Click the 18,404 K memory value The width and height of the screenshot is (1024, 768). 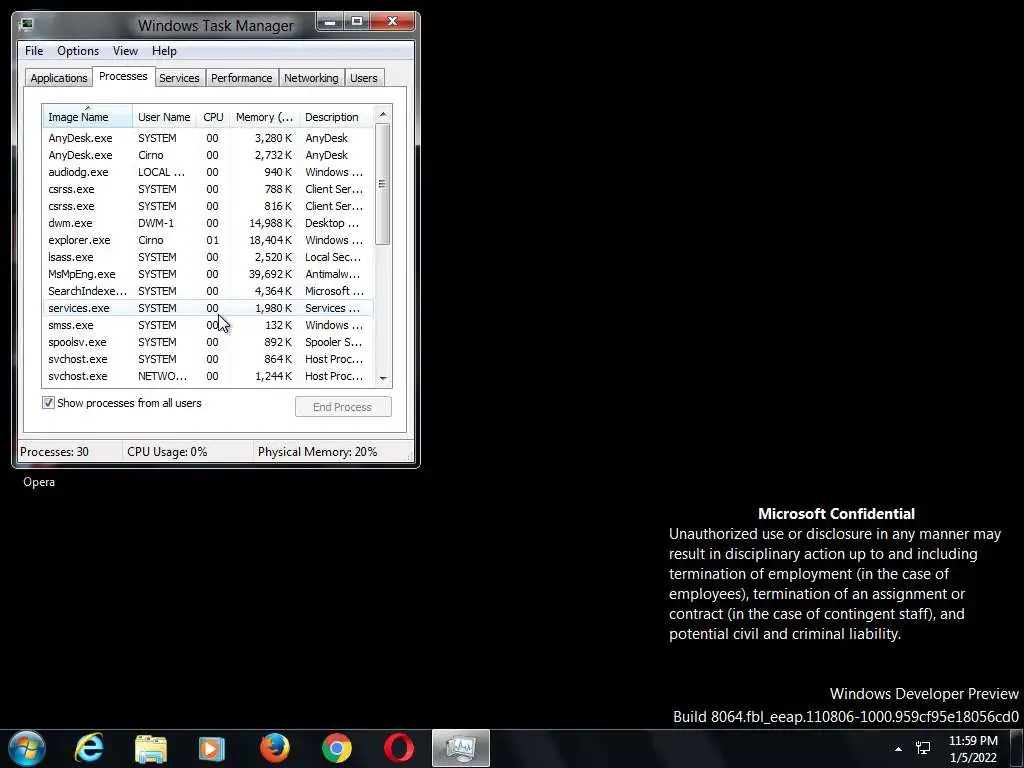pos(270,240)
